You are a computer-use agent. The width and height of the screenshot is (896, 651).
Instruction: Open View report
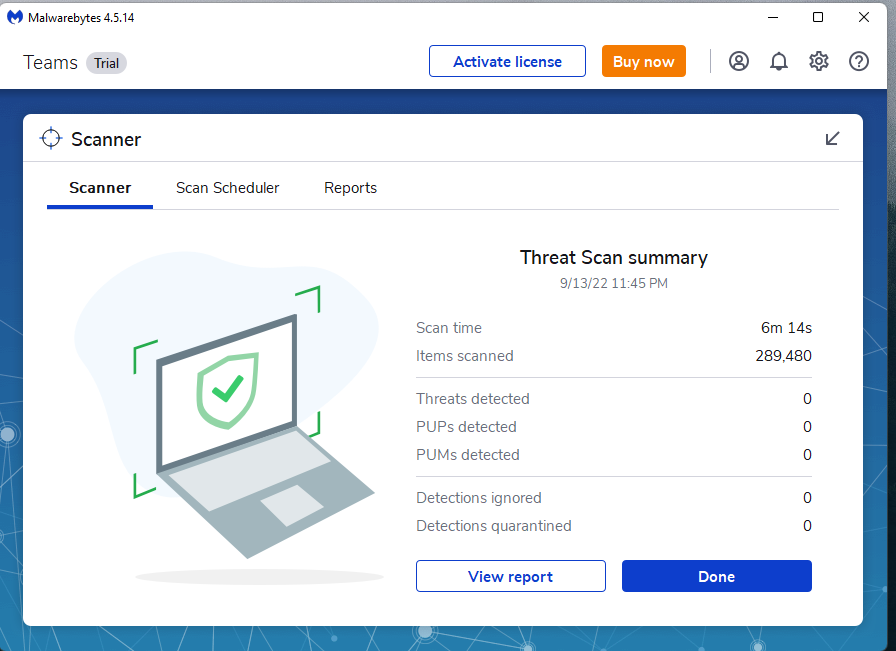click(510, 576)
